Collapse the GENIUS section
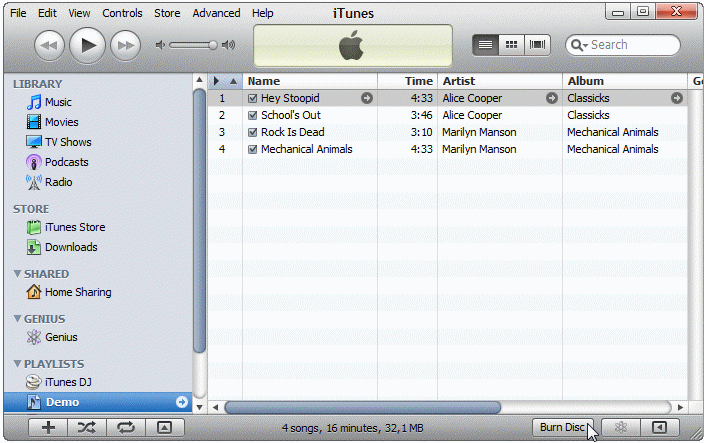This screenshot has width=704, height=443. point(18,319)
